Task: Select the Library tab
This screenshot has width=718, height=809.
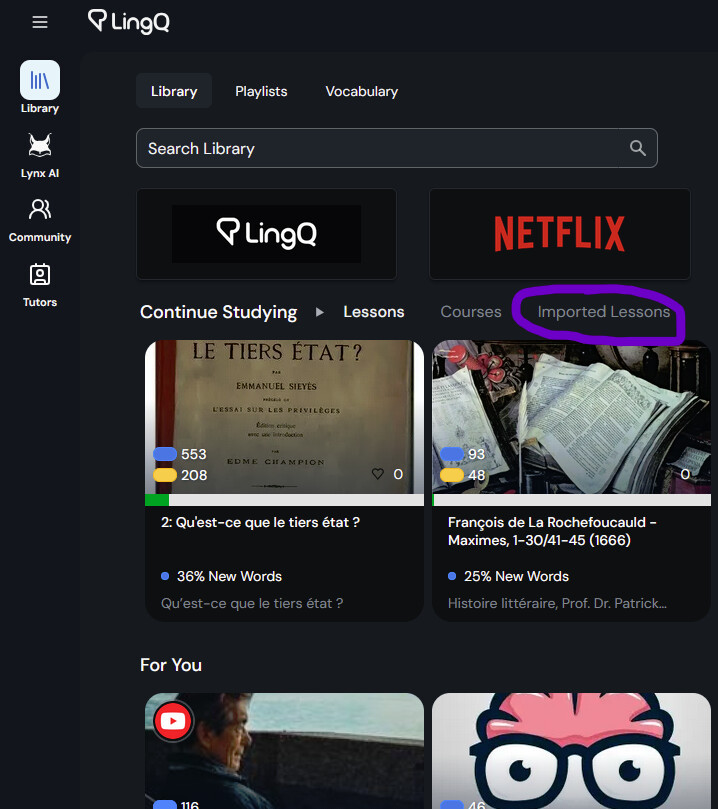Action: coord(174,91)
